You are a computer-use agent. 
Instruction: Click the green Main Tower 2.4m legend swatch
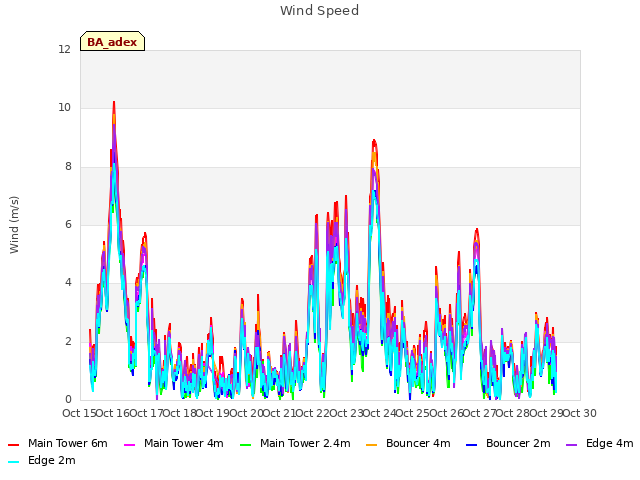245,444
